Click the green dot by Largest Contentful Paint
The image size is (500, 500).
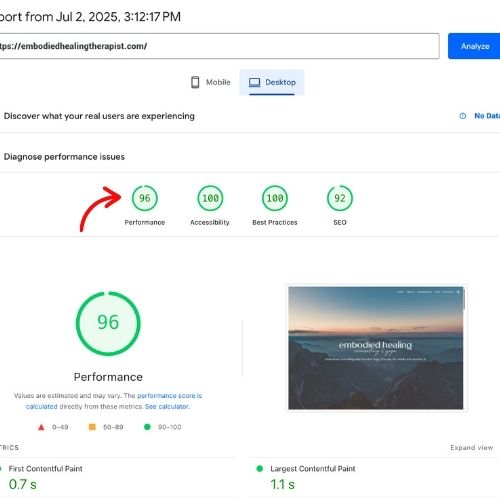(x=260, y=469)
